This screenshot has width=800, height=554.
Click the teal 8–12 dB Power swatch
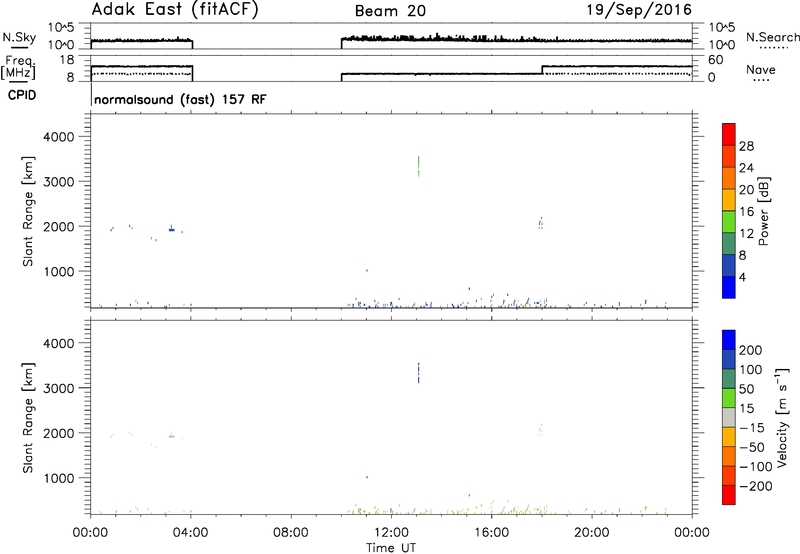(x=729, y=244)
